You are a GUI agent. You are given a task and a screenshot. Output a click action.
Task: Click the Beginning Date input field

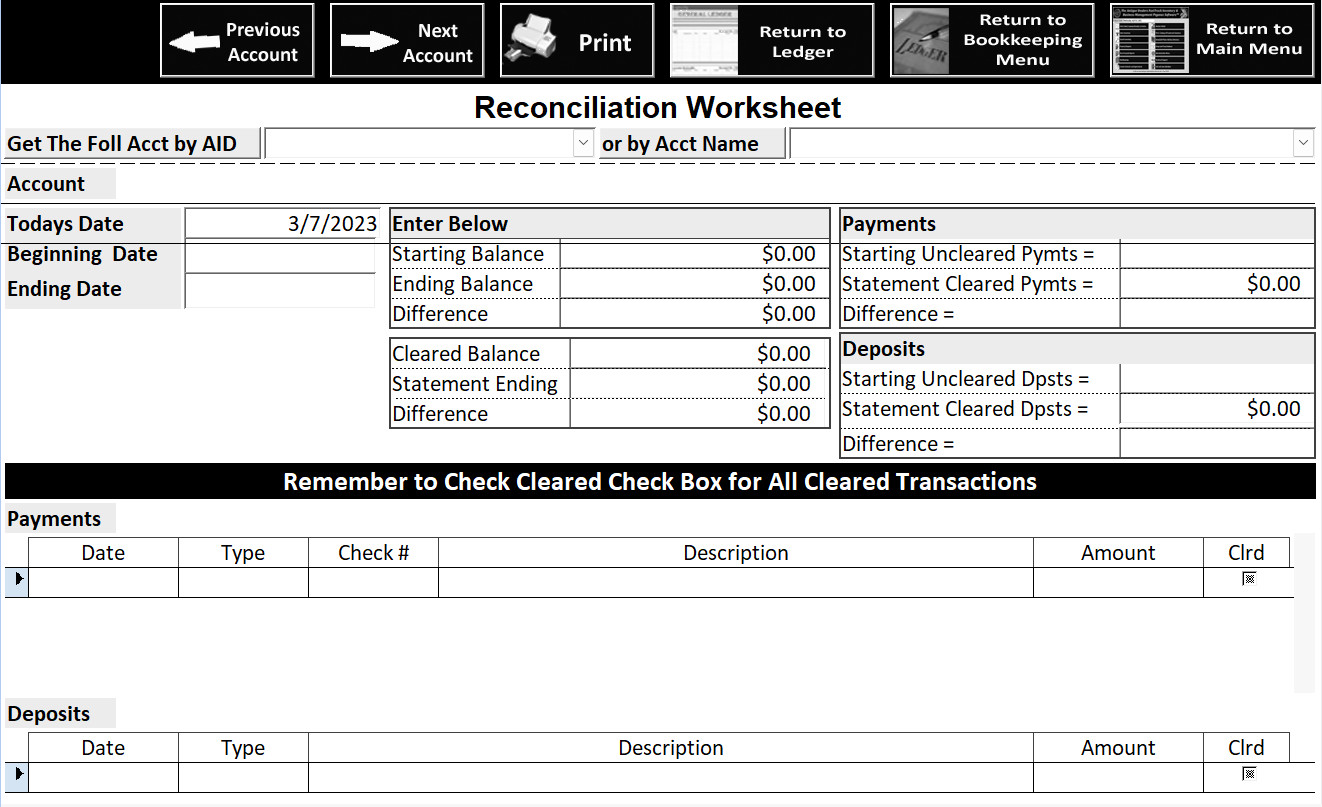[x=281, y=257]
